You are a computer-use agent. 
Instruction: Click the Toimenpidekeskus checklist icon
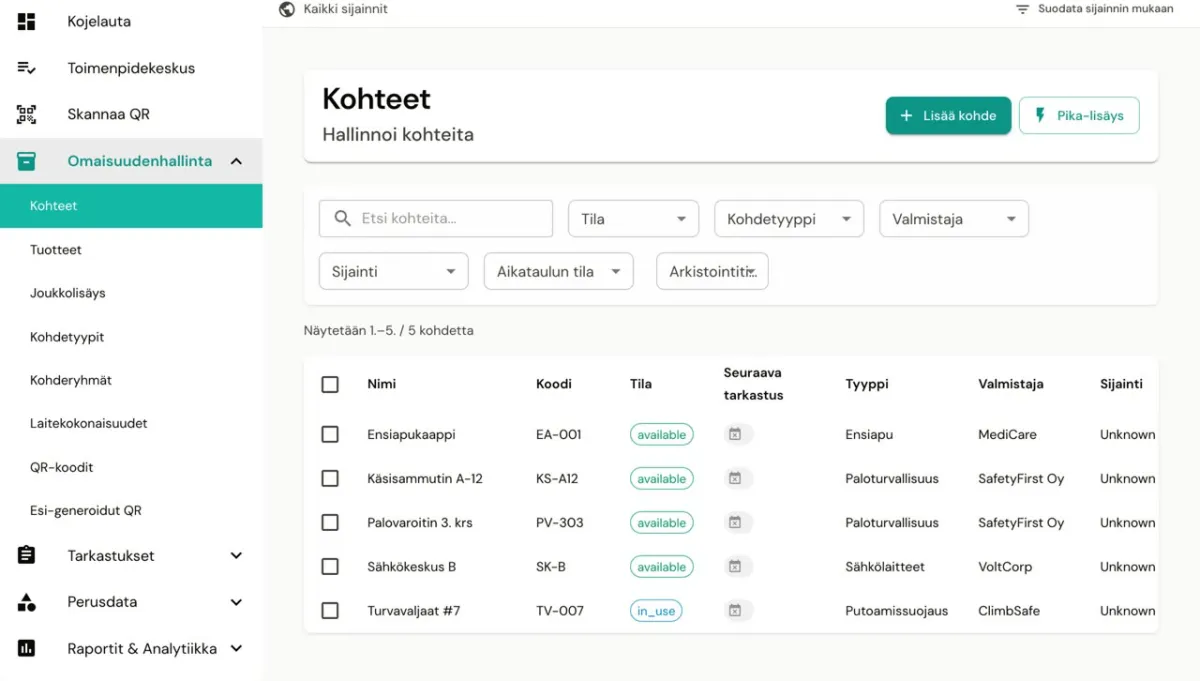point(27,68)
